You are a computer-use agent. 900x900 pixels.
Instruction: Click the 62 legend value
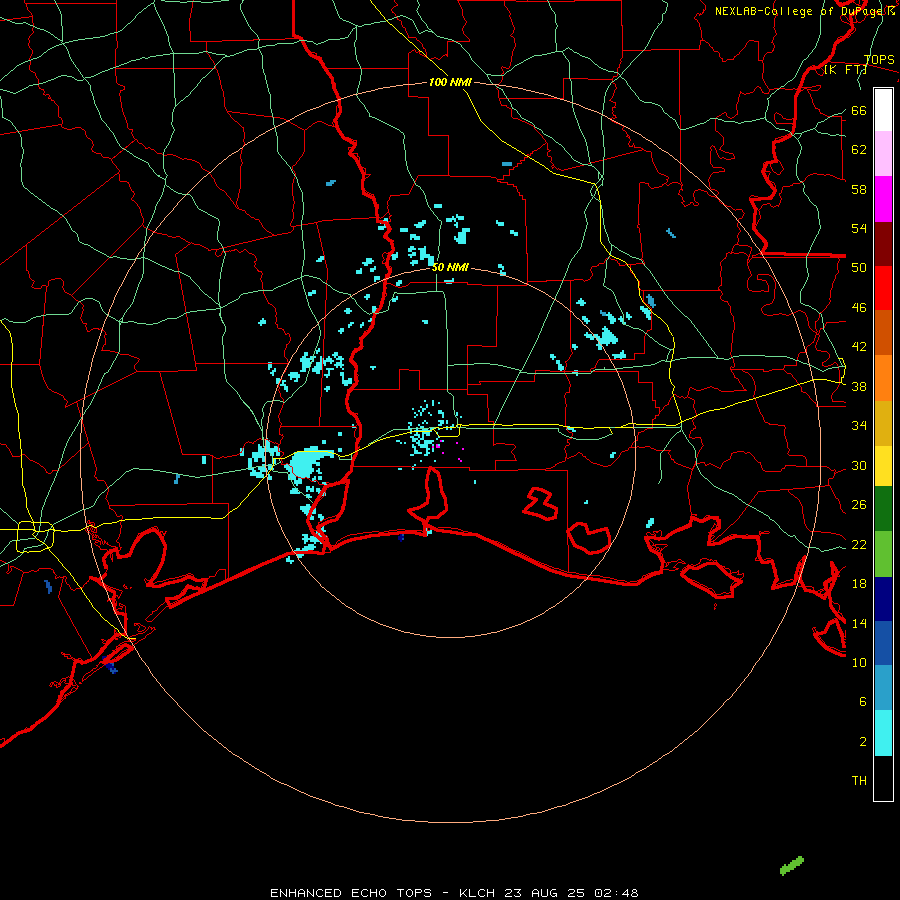859,149
